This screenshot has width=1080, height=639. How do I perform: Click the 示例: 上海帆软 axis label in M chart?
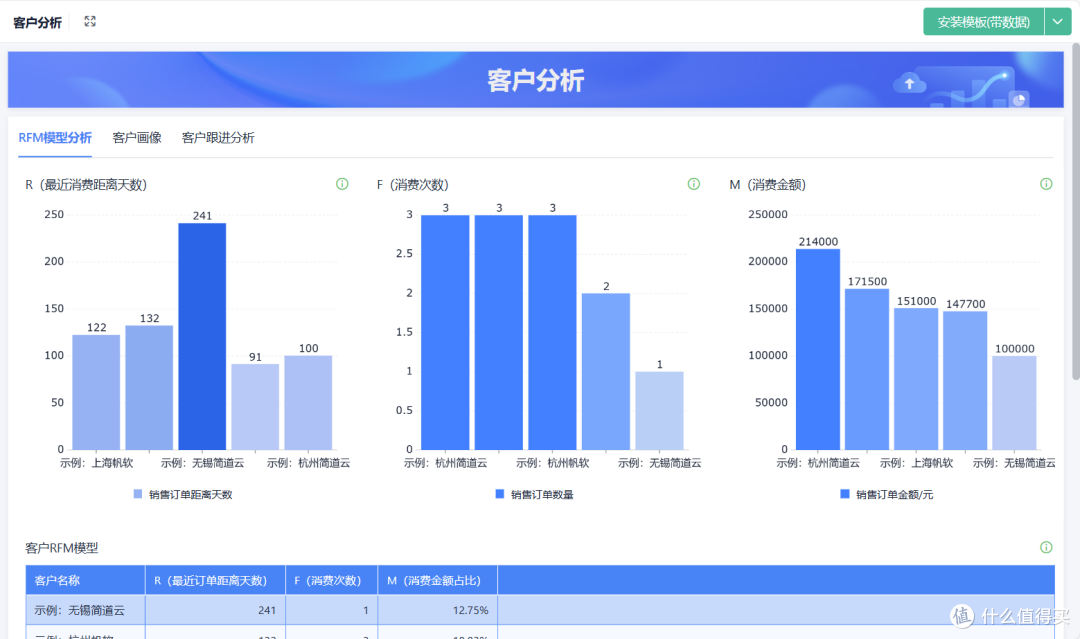pos(916,463)
